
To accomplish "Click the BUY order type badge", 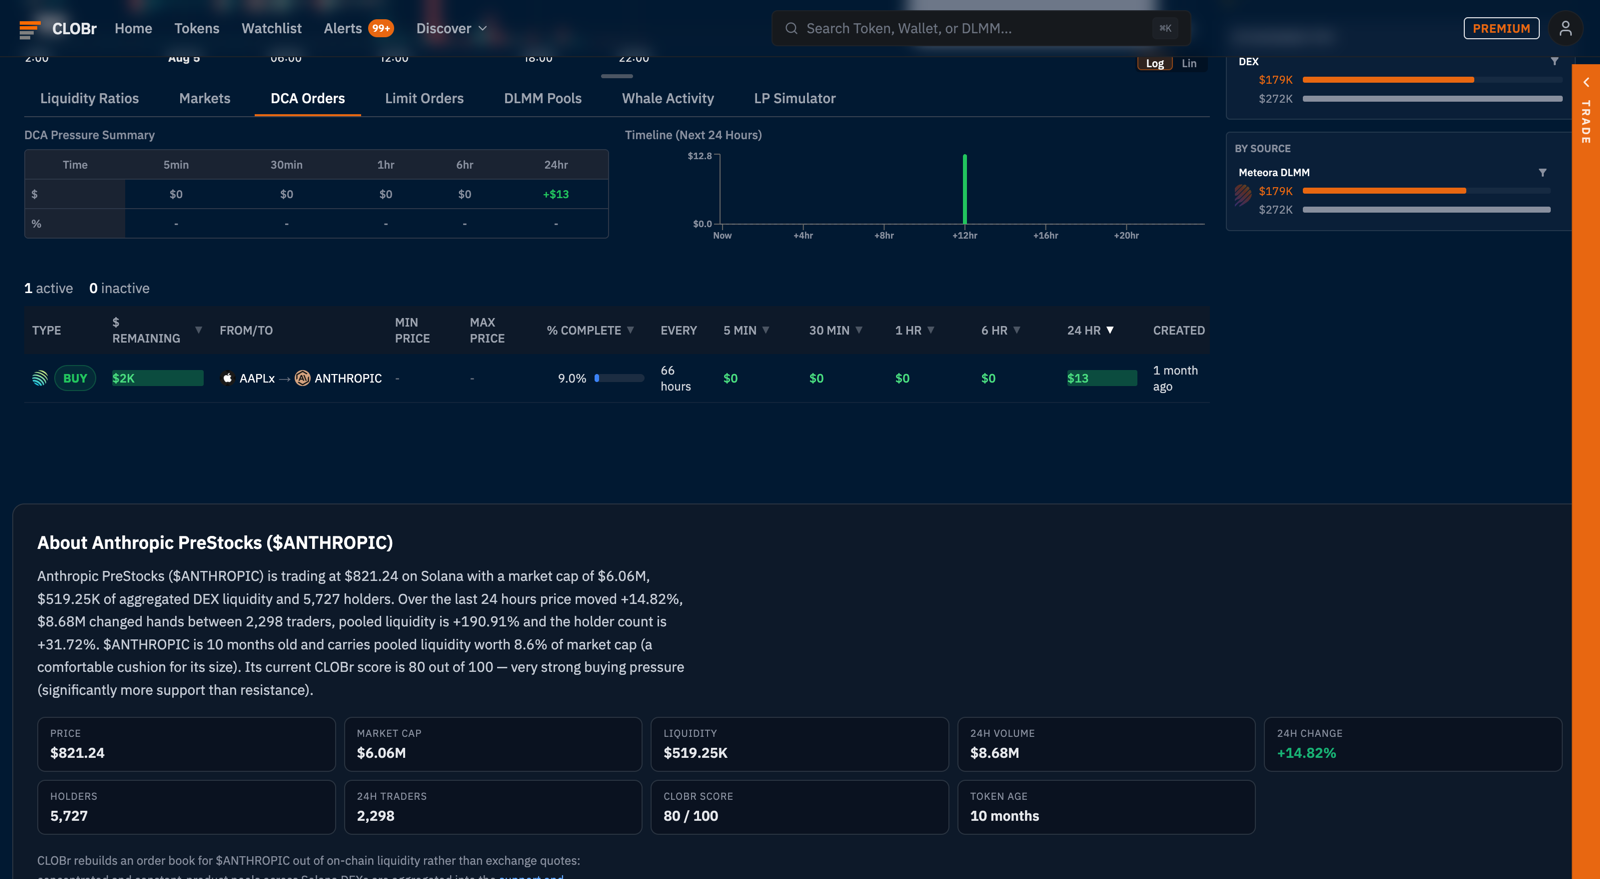I will [75, 378].
